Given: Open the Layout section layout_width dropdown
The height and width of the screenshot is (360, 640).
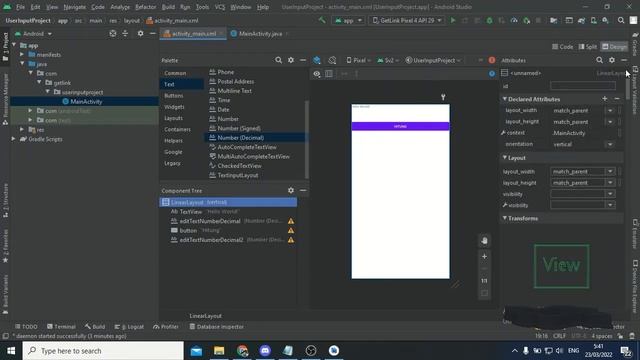Looking at the screenshot, I should click(610, 171).
